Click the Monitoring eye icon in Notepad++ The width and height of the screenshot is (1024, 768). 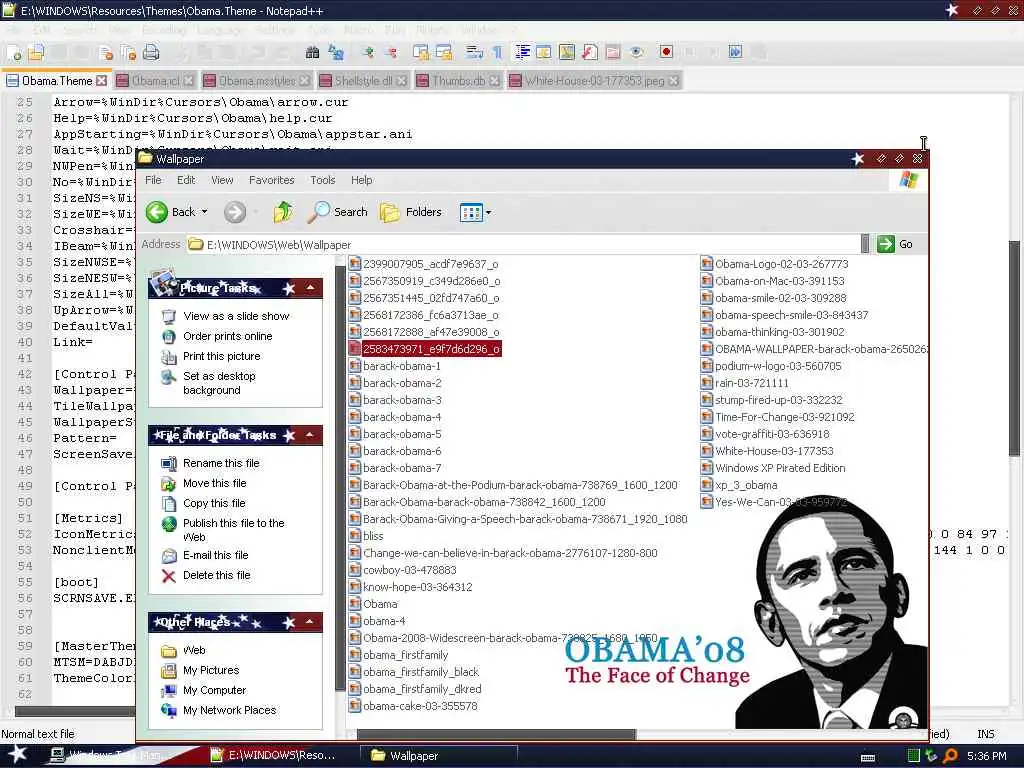637,52
